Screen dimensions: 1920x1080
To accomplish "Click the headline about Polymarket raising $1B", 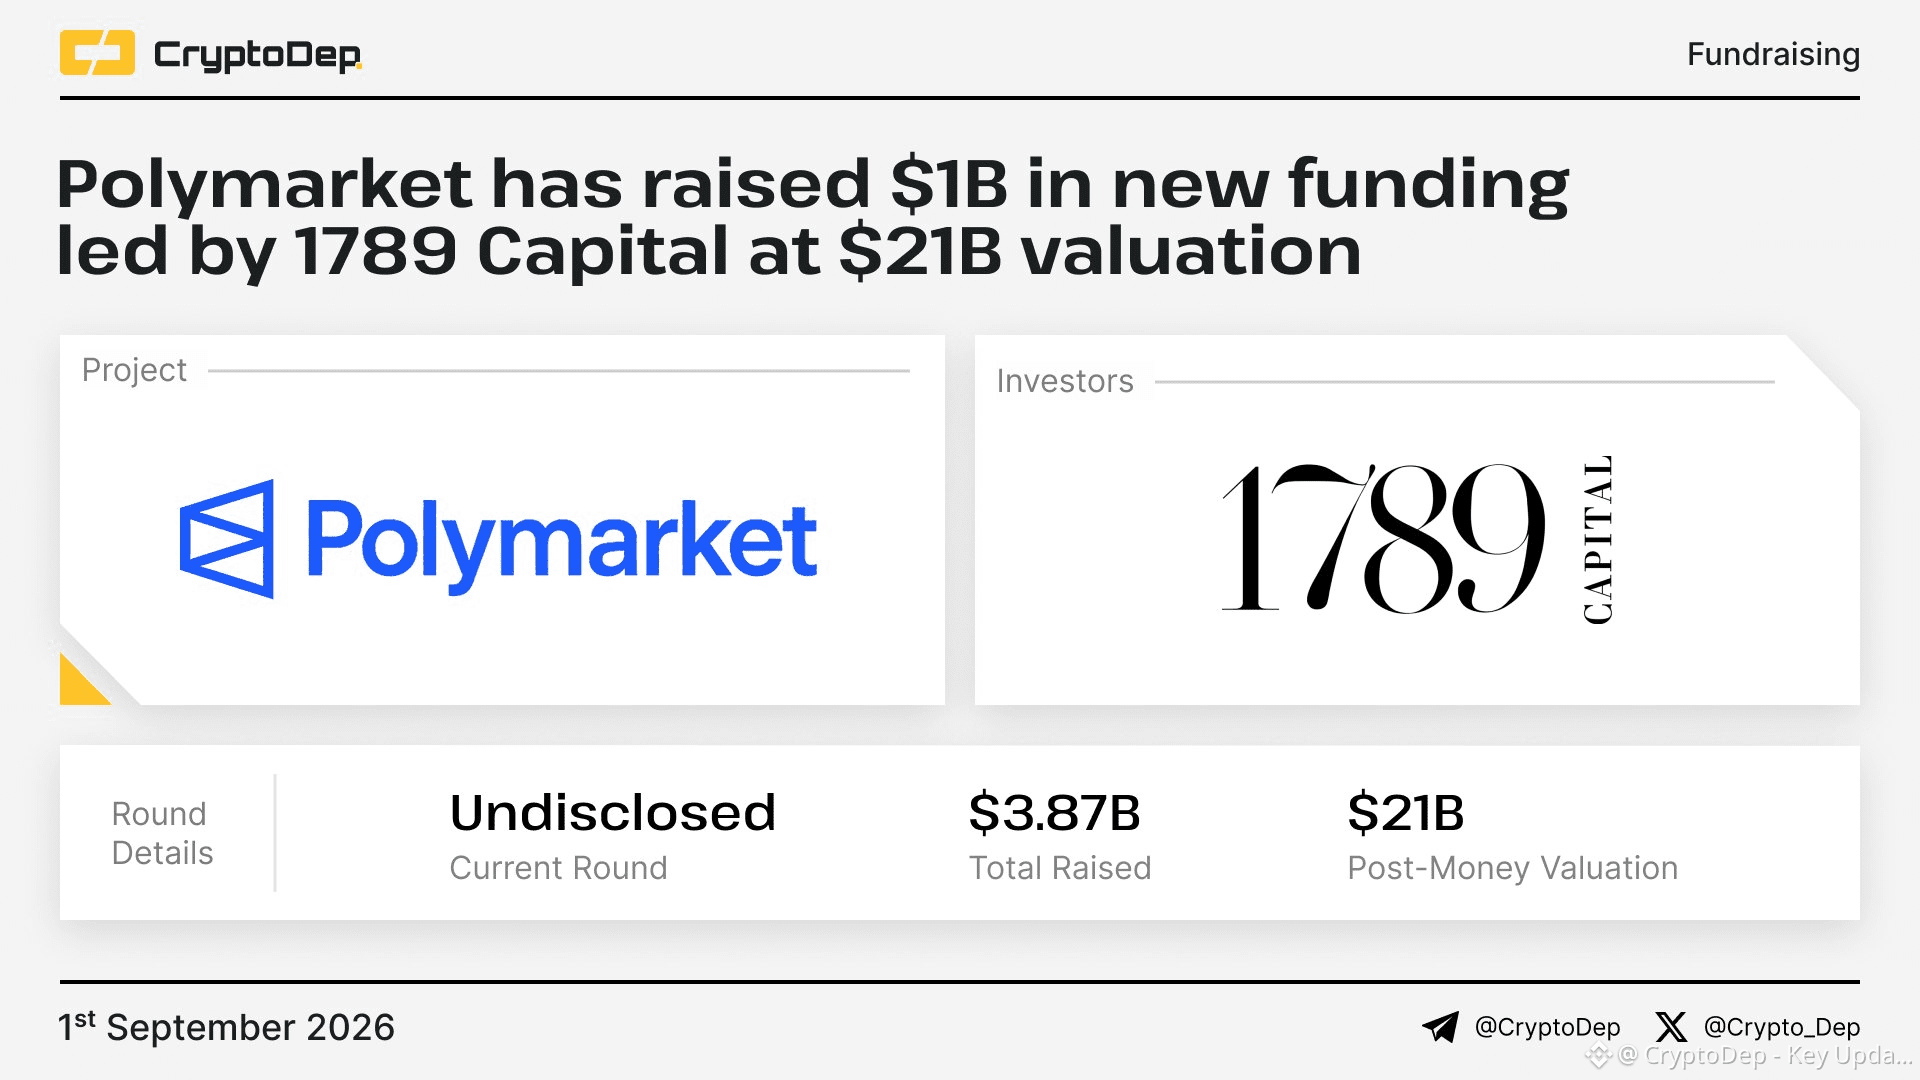I will pos(813,217).
